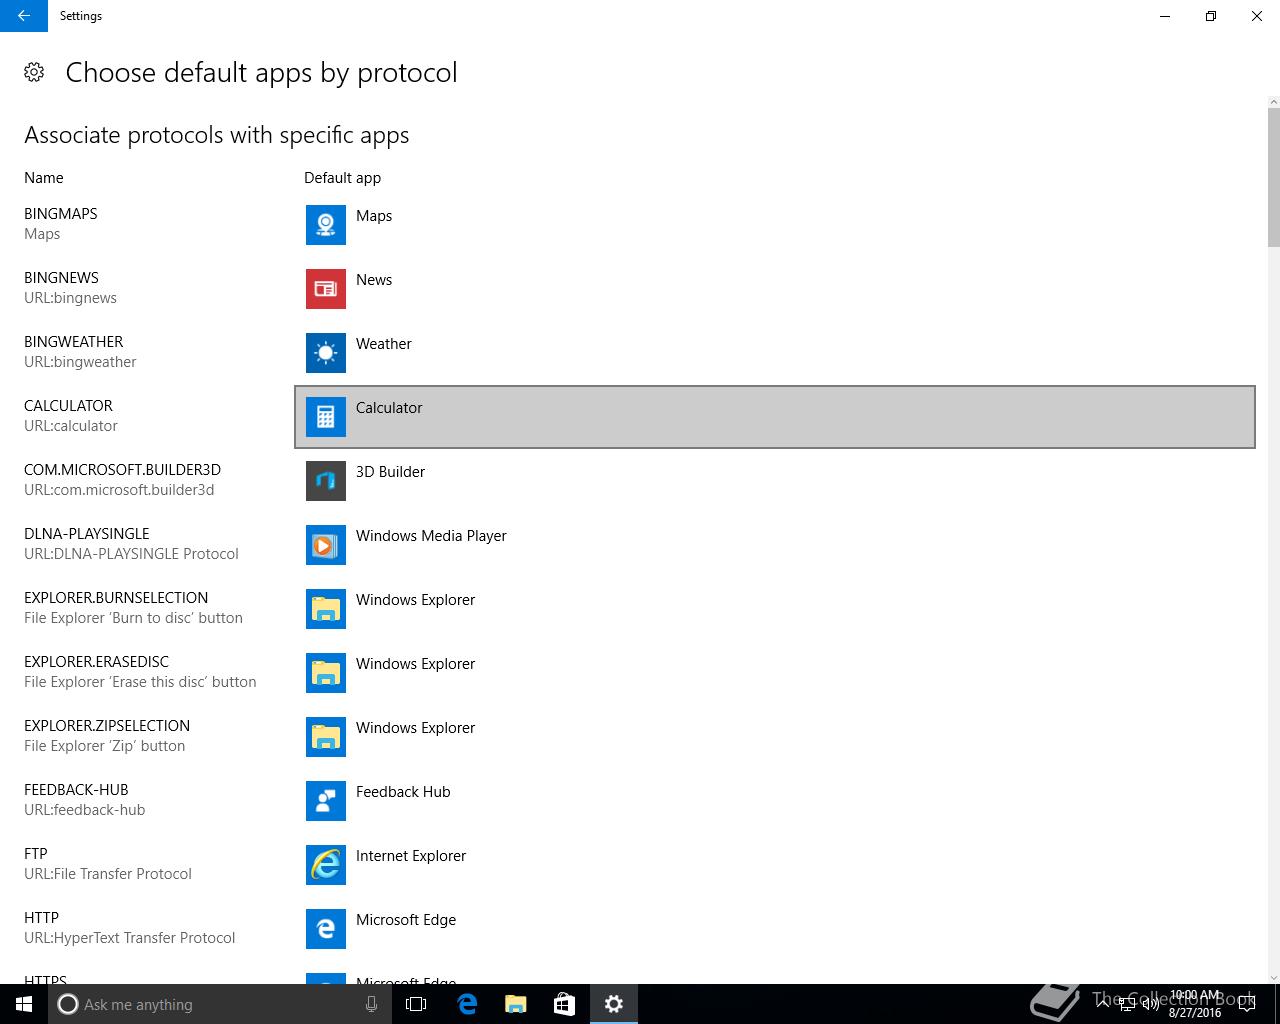Click the Weather app icon for BINGWEATHER
The image size is (1280, 1024).
326,353
